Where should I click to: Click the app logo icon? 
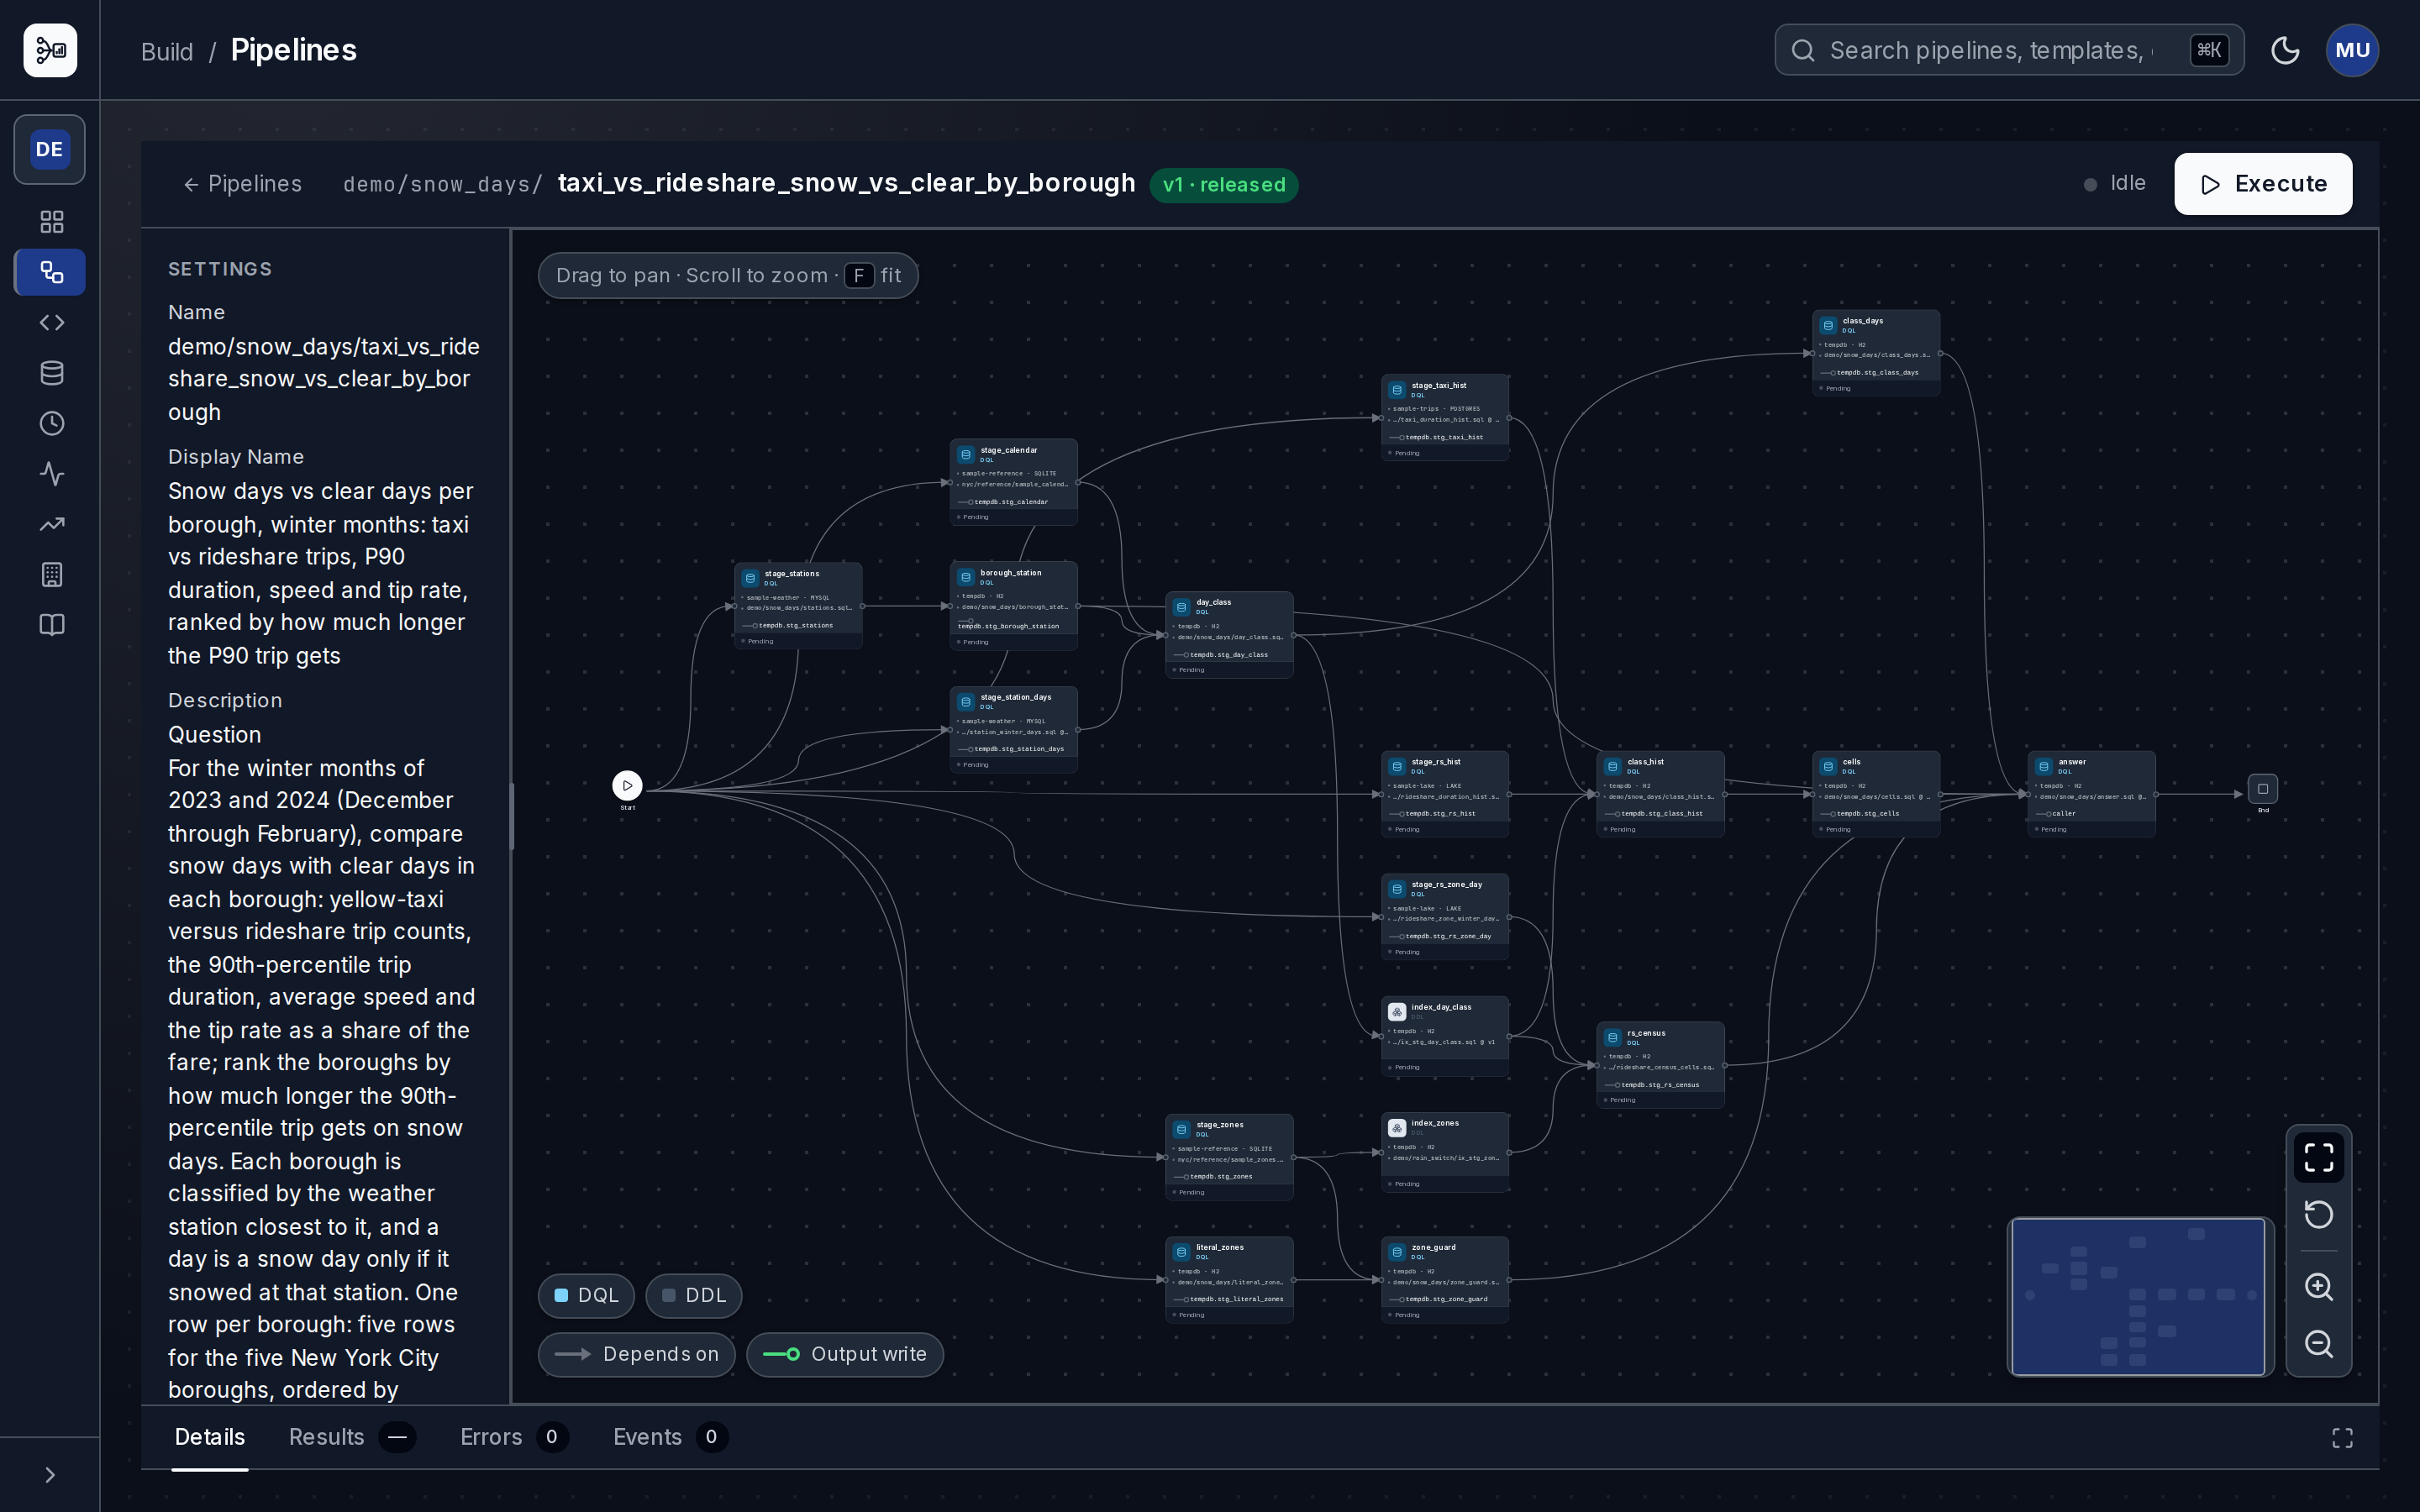click(50, 50)
